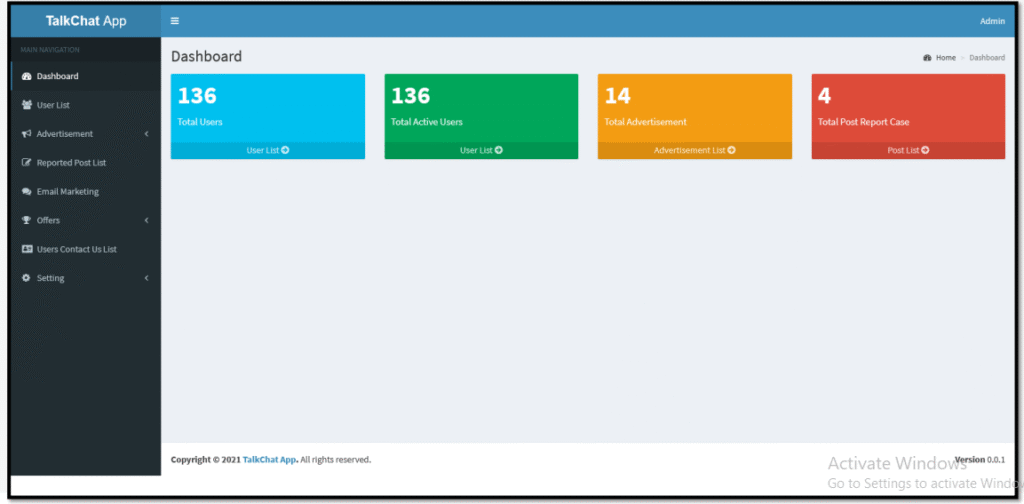The image size is (1024, 504).
Task: Click the TalkChat App footer link
Action: coord(269,460)
